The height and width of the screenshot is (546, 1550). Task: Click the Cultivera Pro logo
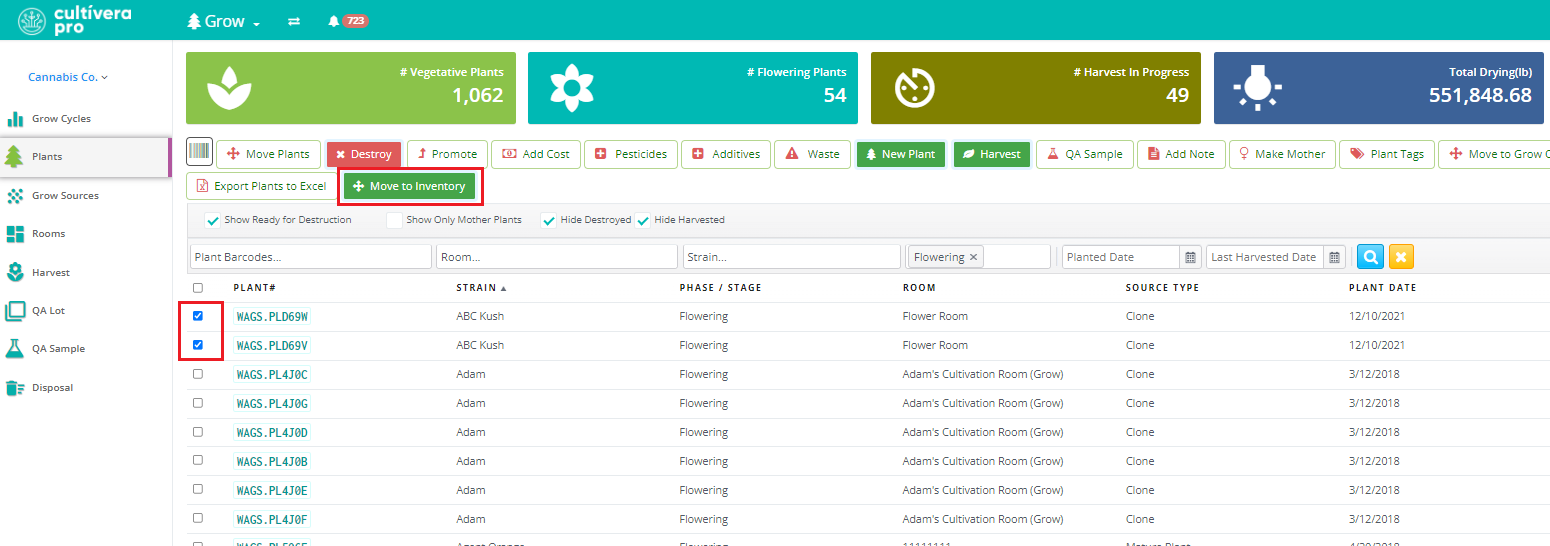pos(74,21)
